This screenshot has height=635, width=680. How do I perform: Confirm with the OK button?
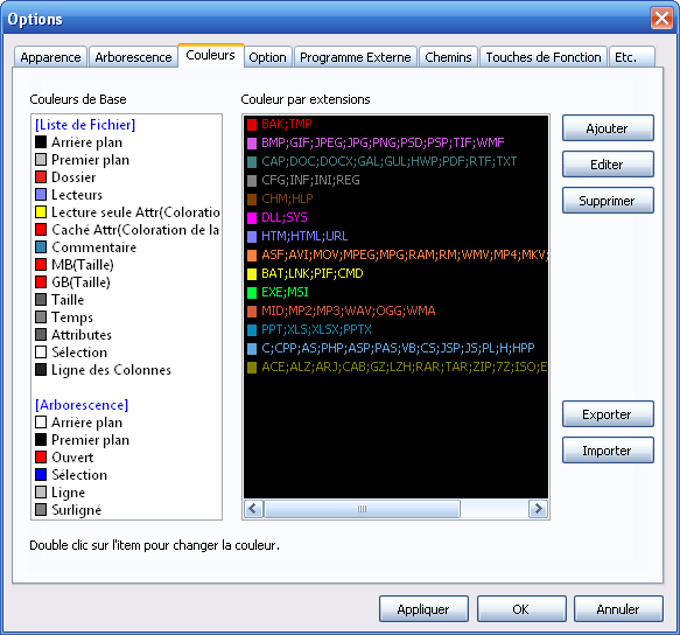click(x=521, y=609)
